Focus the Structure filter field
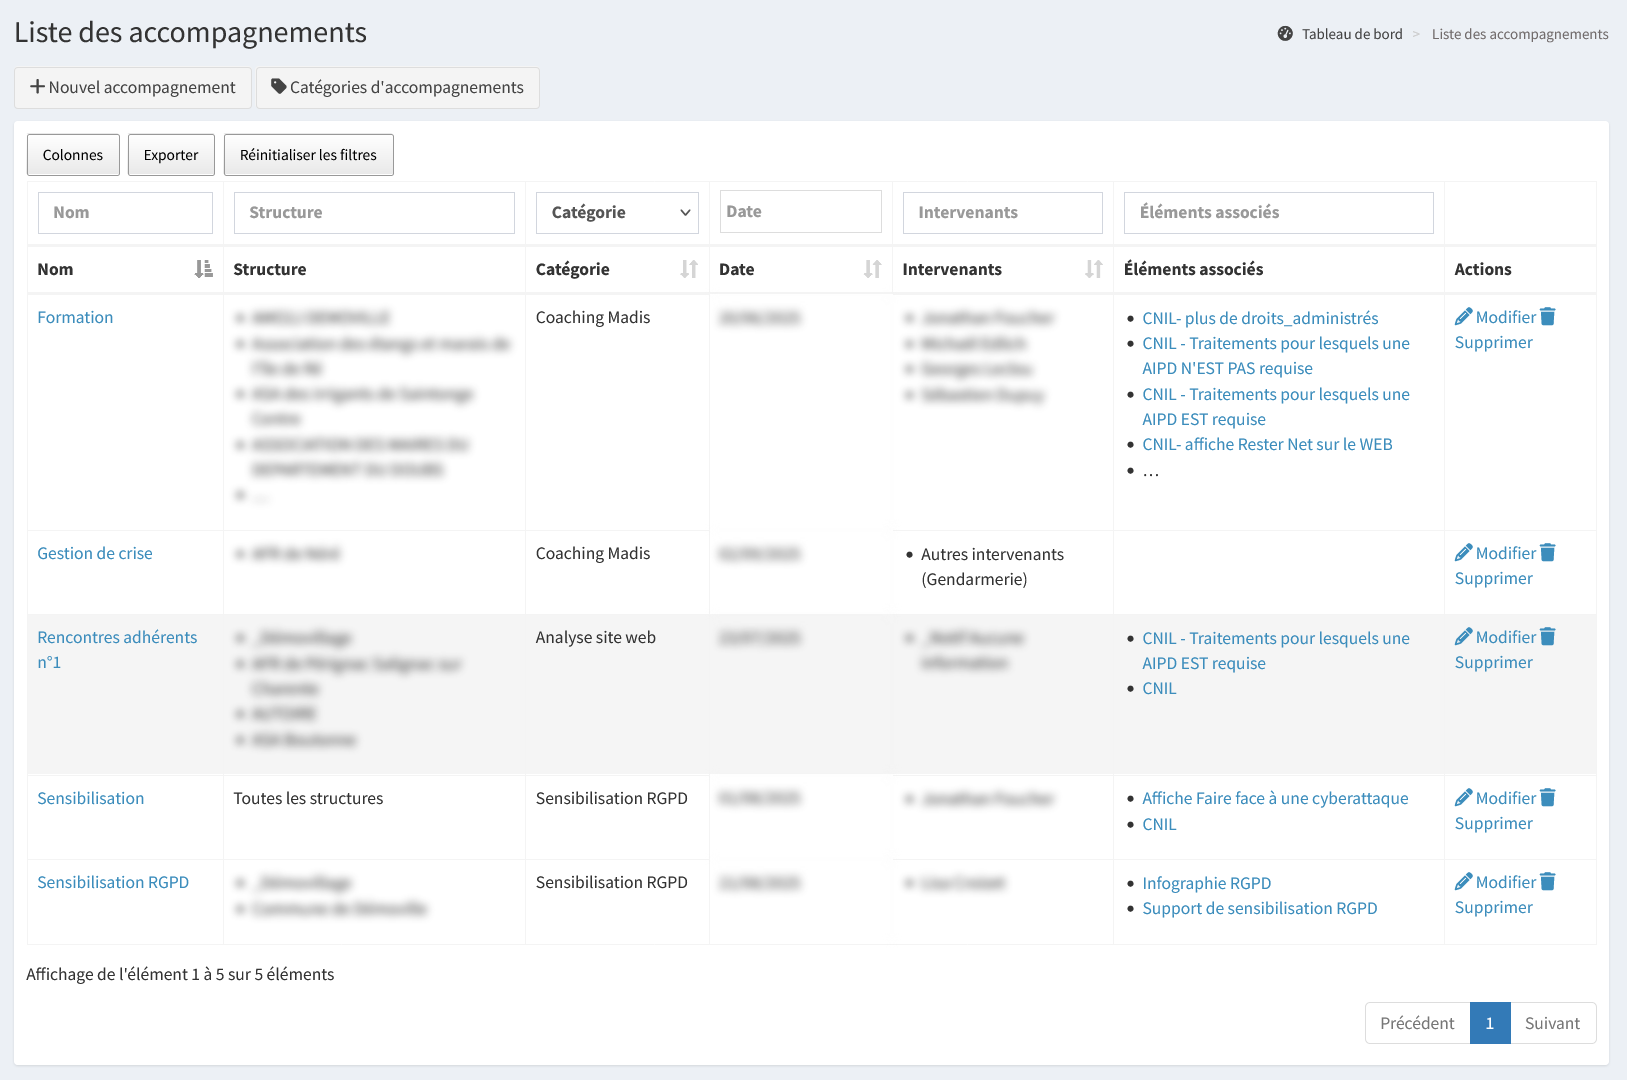The width and height of the screenshot is (1627, 1080). pos(374,212)
